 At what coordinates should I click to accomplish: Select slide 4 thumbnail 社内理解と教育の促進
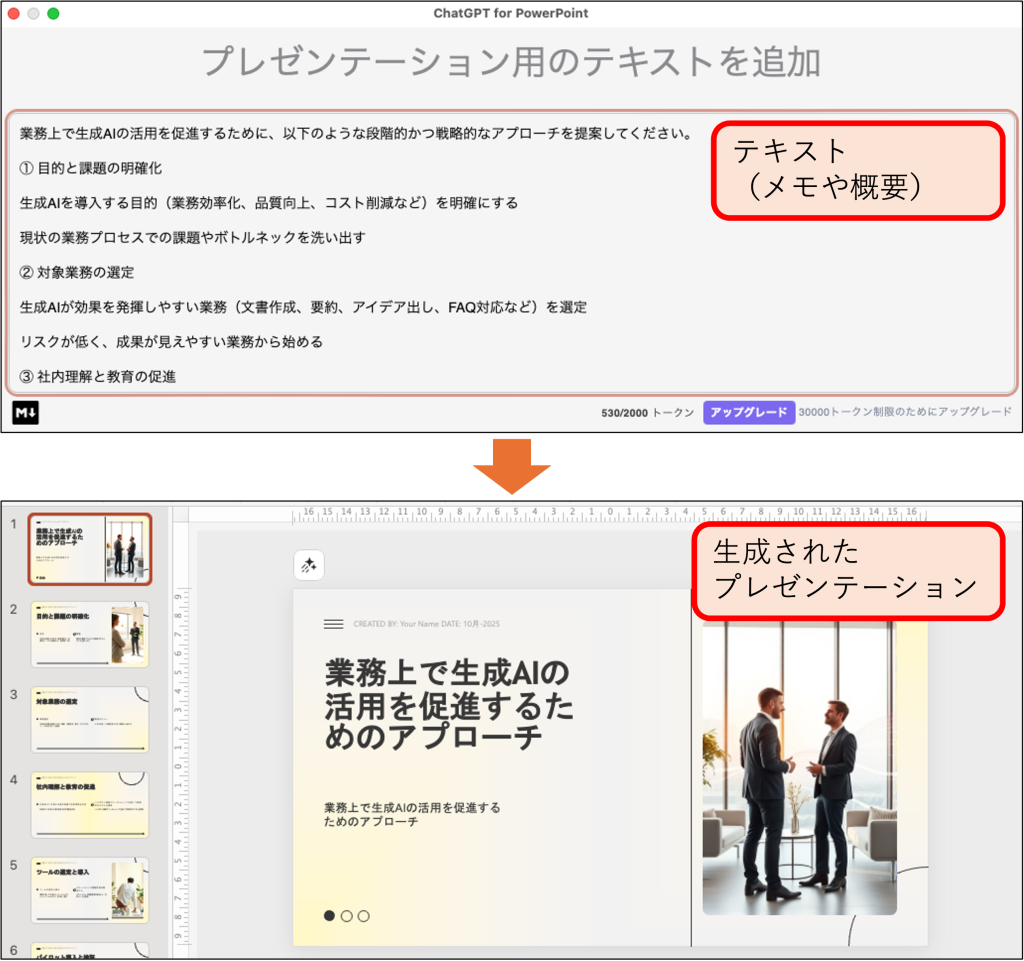pyautogui.click(x=90, y=804)
